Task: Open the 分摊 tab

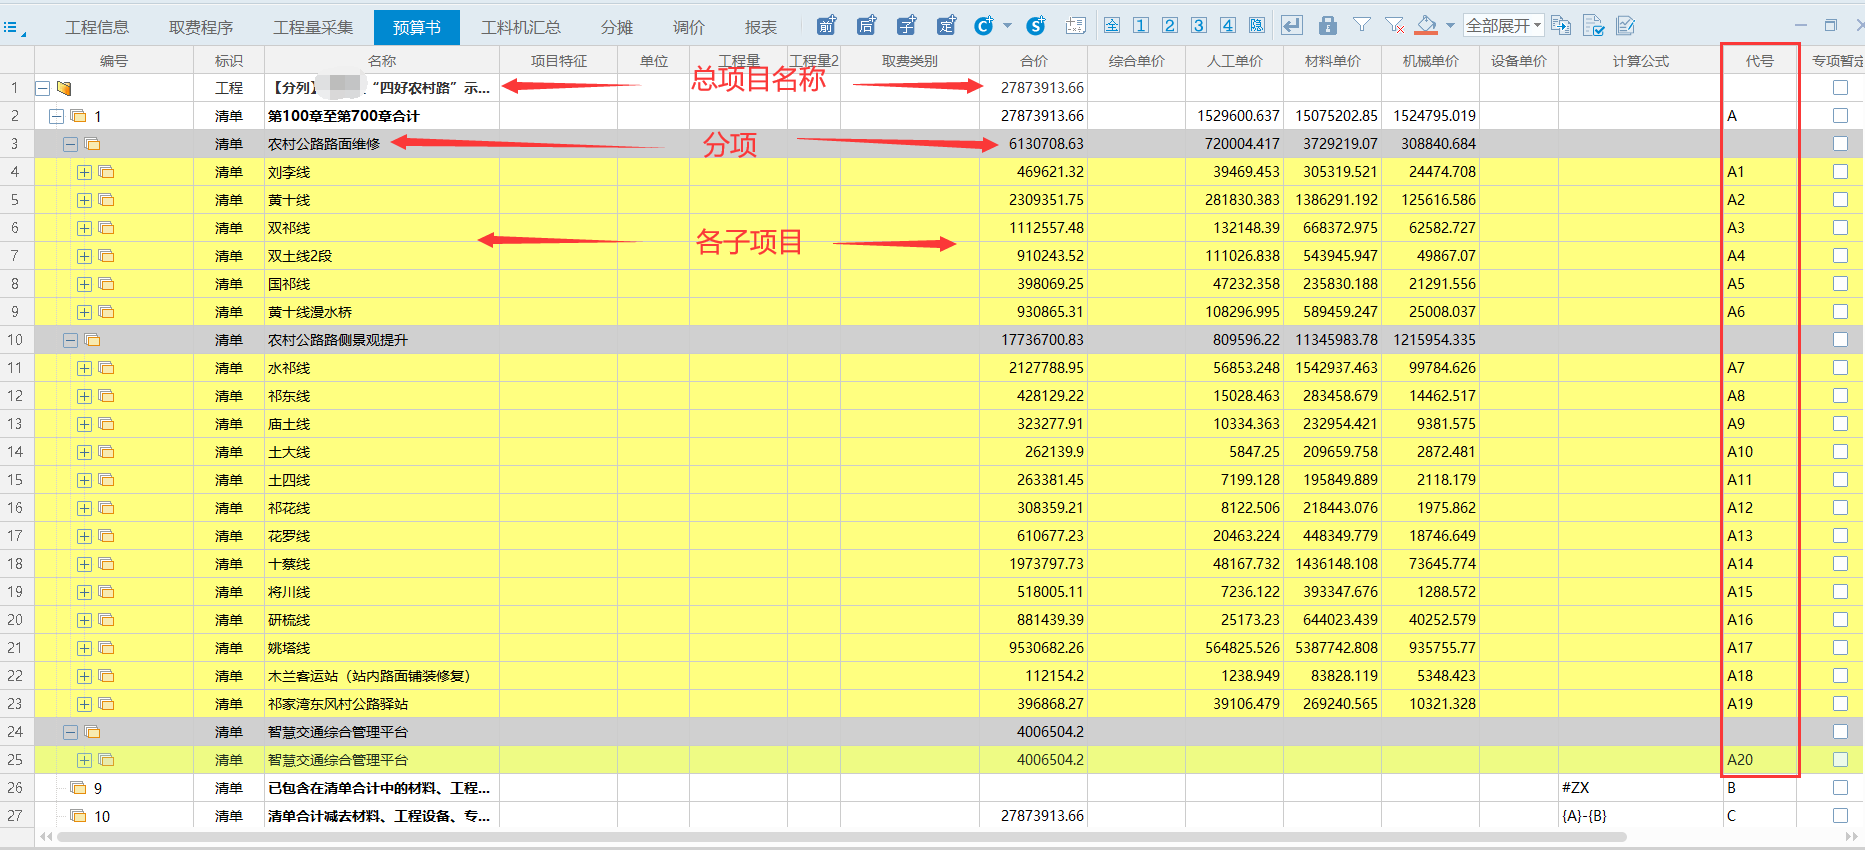Action: coord(617,27)
